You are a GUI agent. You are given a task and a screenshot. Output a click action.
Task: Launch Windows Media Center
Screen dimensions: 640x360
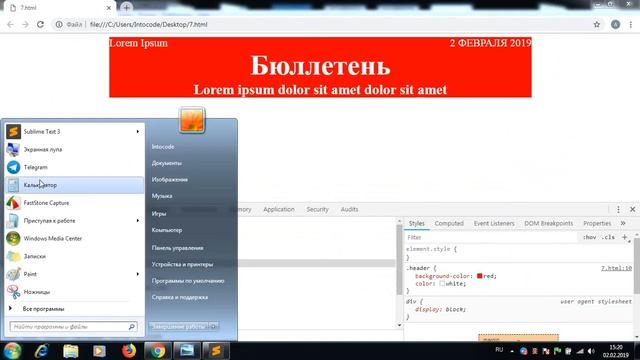point(74,238)
